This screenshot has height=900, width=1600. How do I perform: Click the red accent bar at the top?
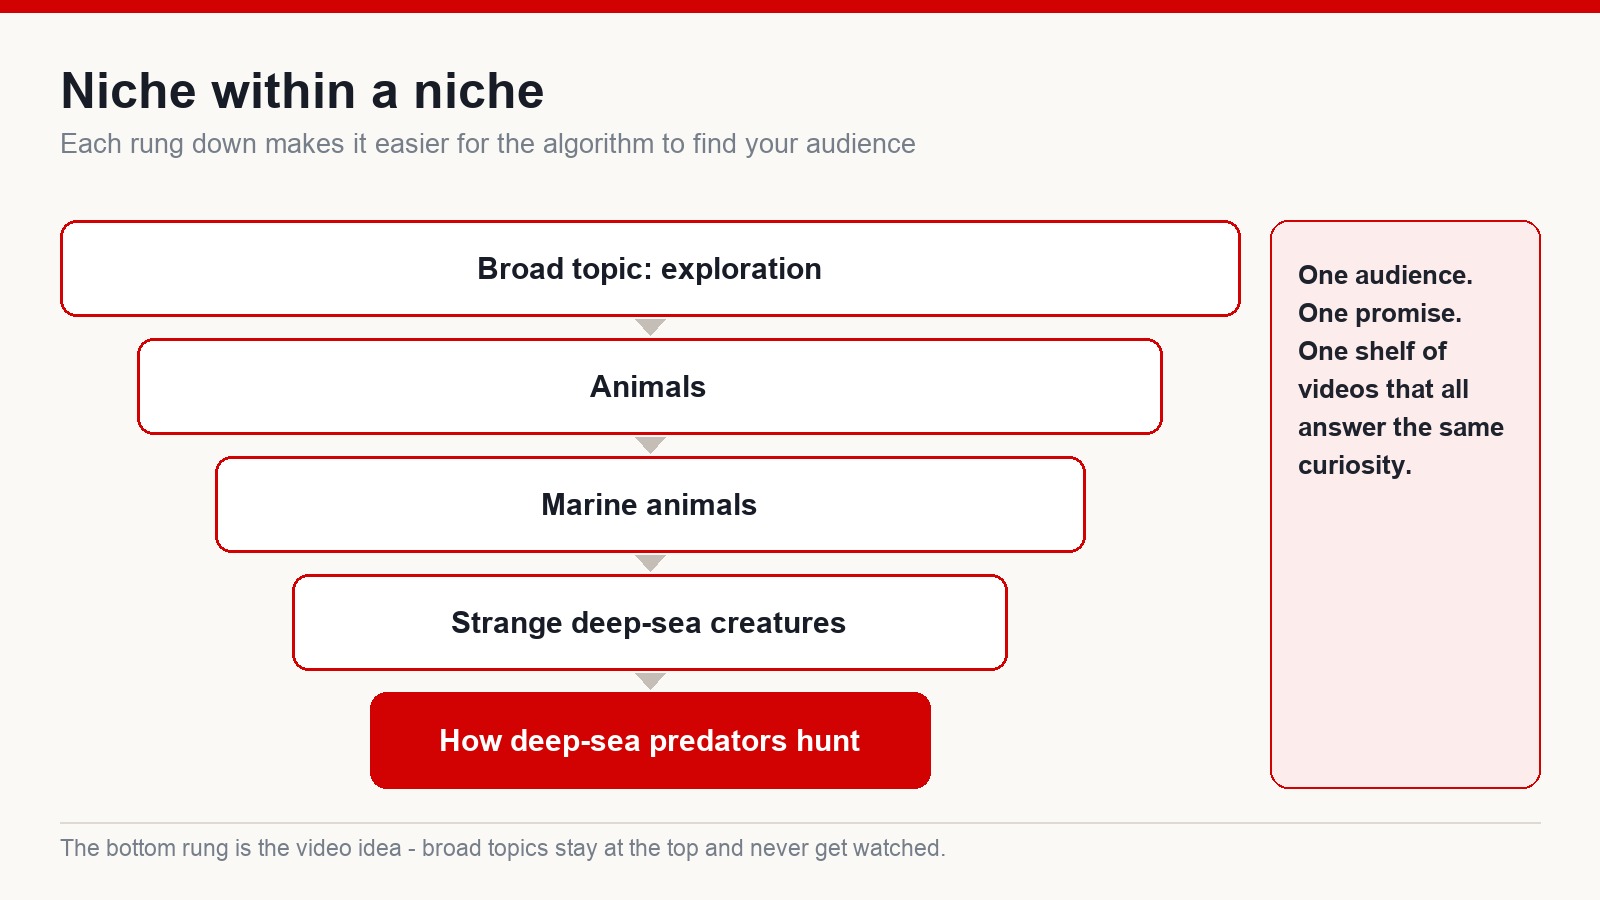[x=800, y=6]
